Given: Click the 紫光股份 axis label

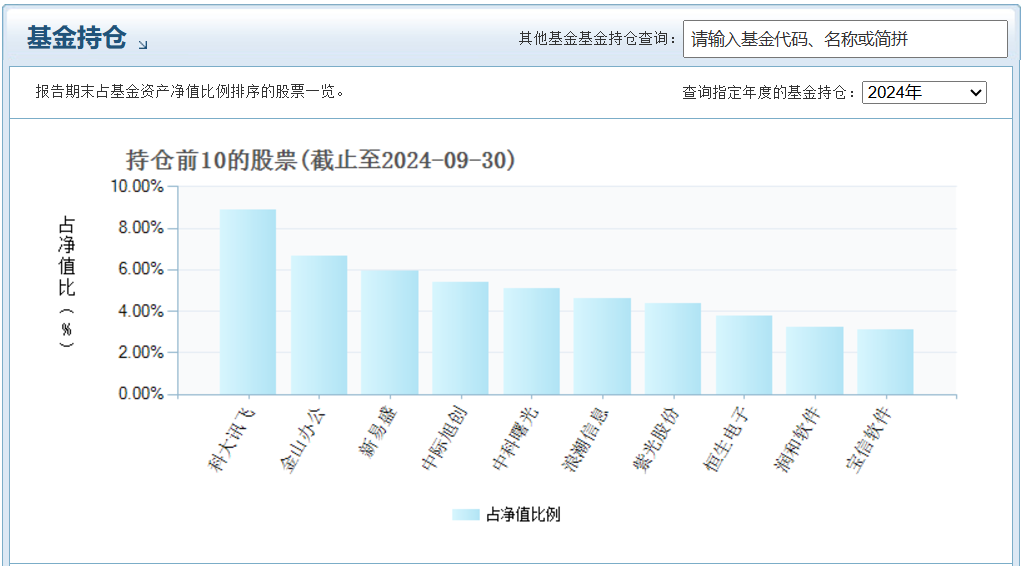Looking at the screenshot, I should point(656,440).
